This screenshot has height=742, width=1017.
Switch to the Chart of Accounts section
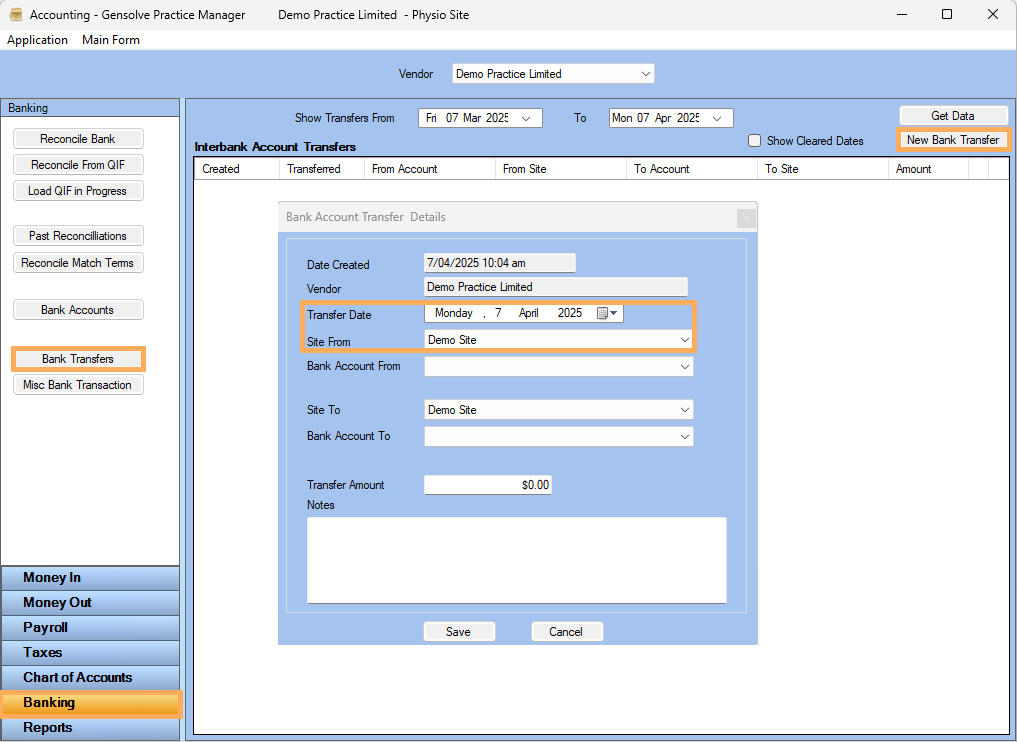(x=90, y=678)
